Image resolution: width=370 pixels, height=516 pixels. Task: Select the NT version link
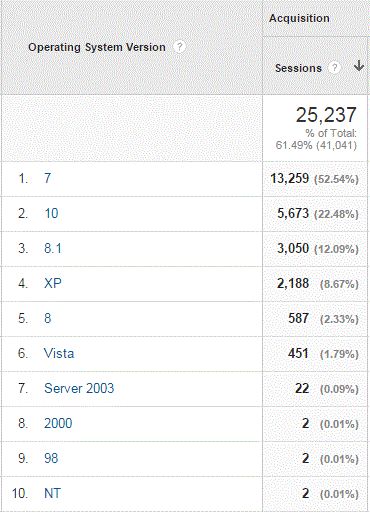point(52,493)
